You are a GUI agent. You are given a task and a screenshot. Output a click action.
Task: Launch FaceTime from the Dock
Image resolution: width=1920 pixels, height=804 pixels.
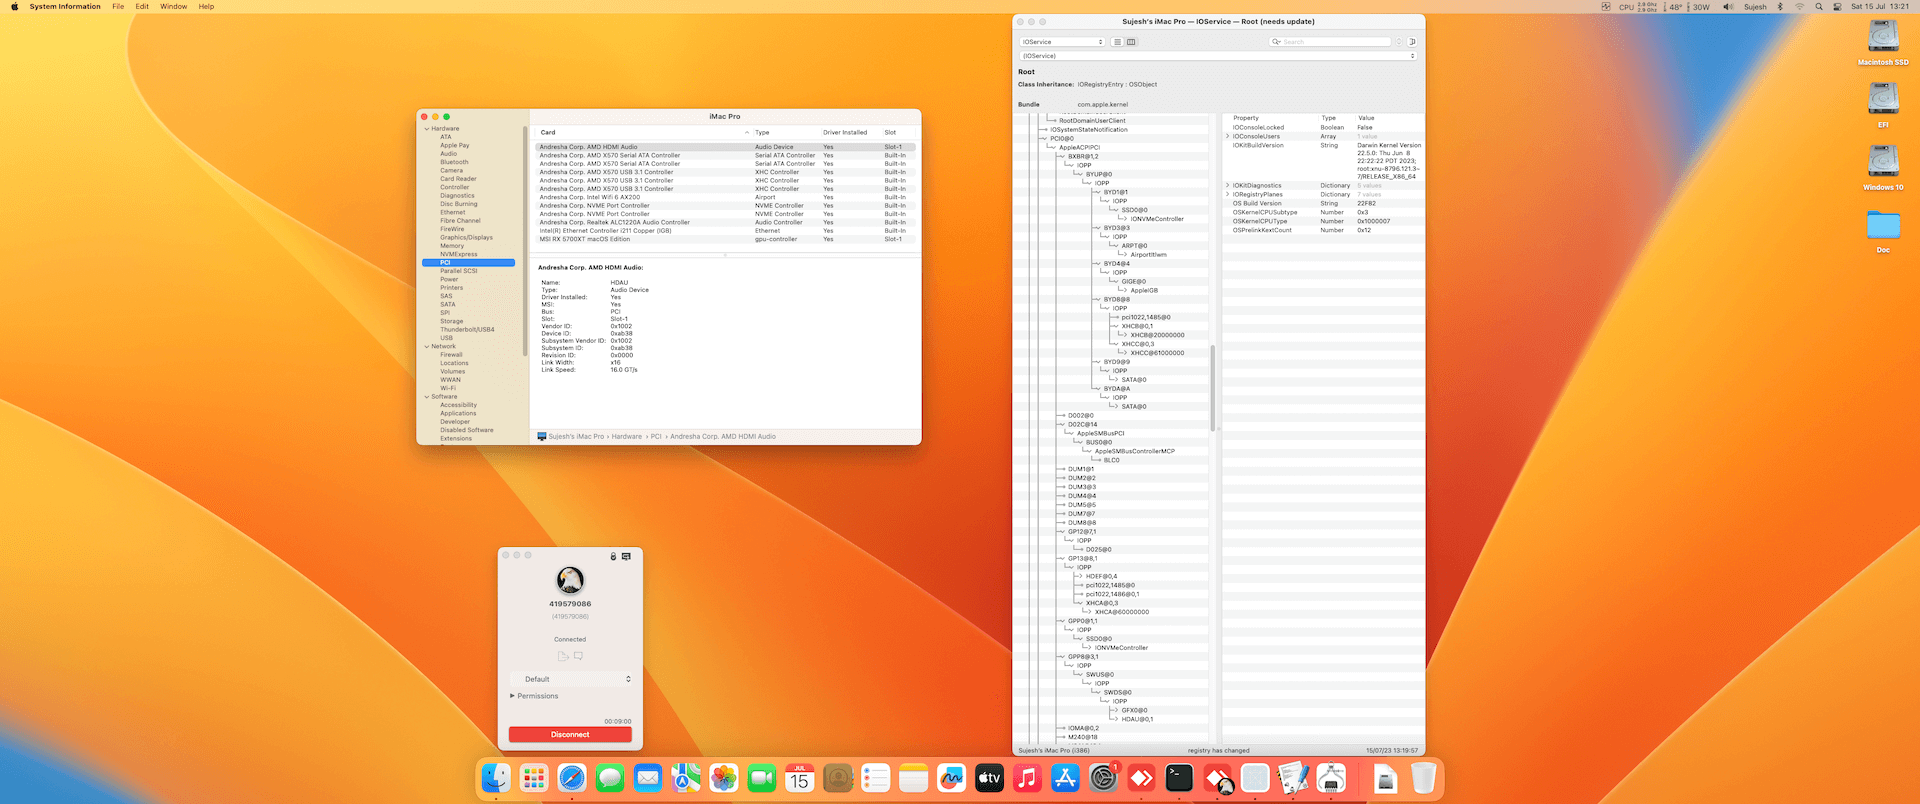coord(762,778)
